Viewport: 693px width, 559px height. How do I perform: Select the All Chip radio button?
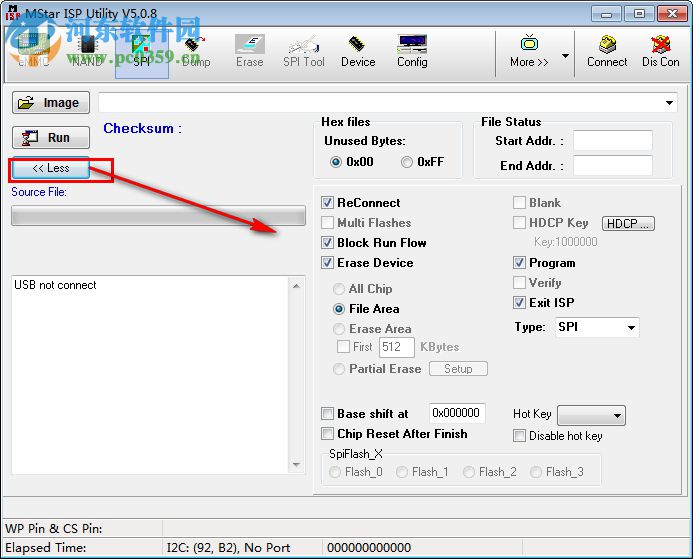coord(339,289)
